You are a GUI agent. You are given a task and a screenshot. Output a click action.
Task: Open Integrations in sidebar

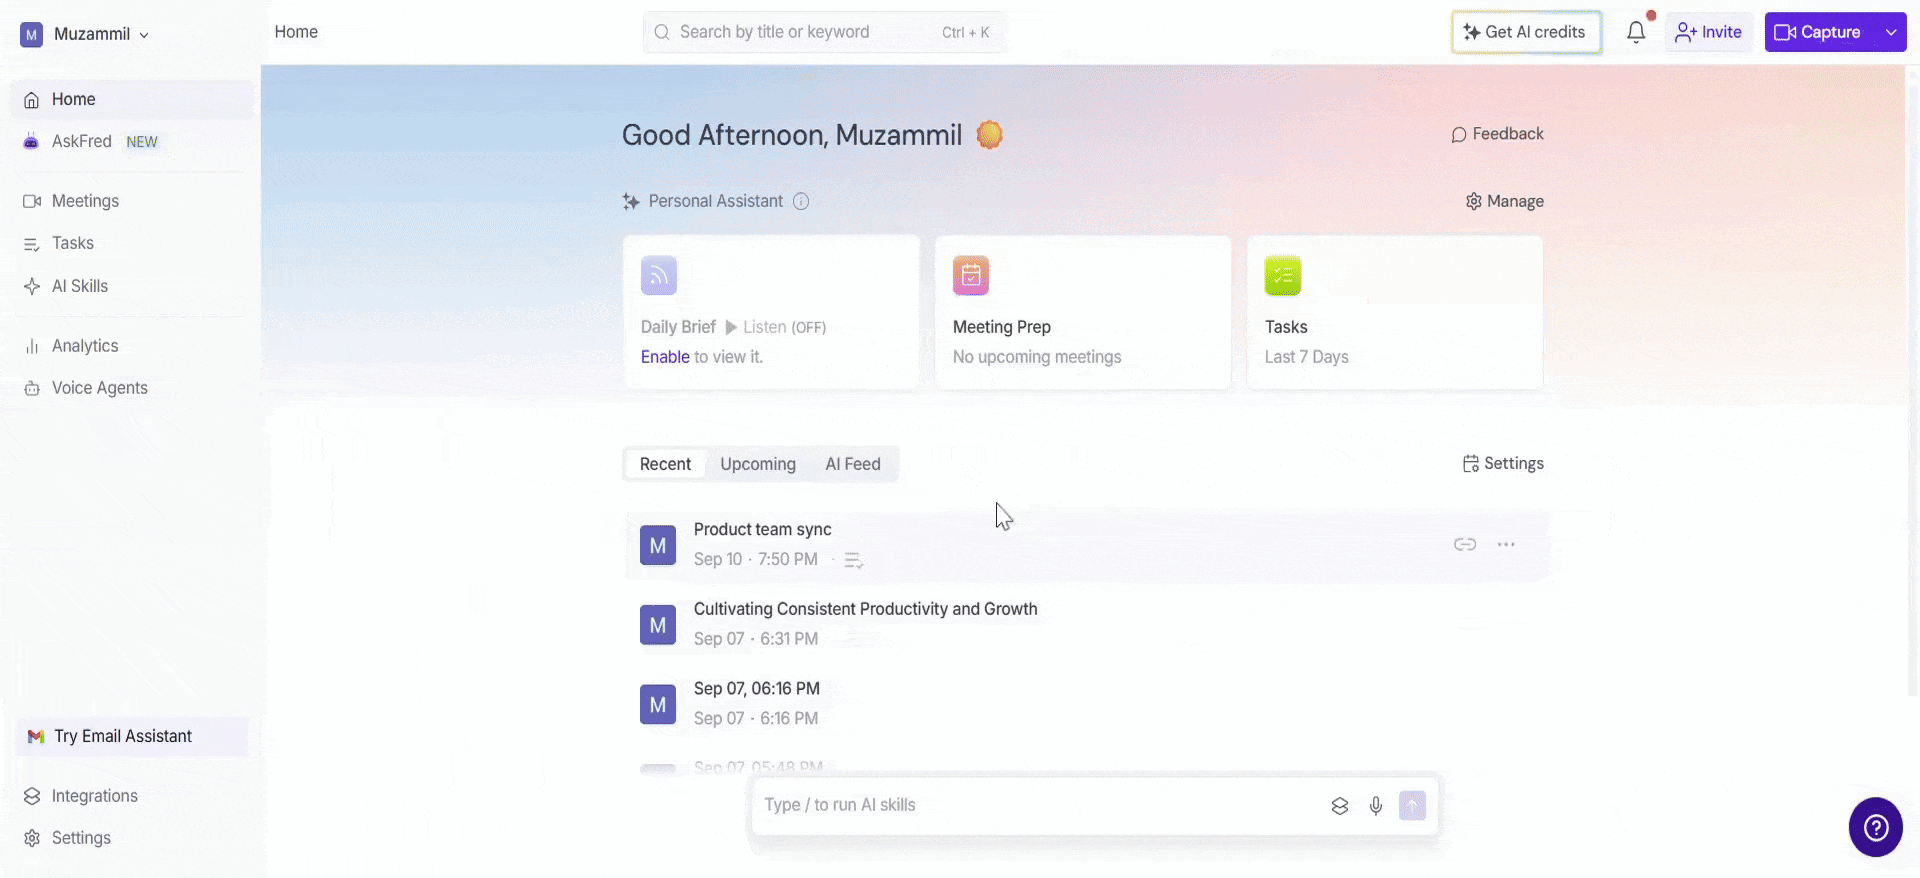(x=132, y=796)
